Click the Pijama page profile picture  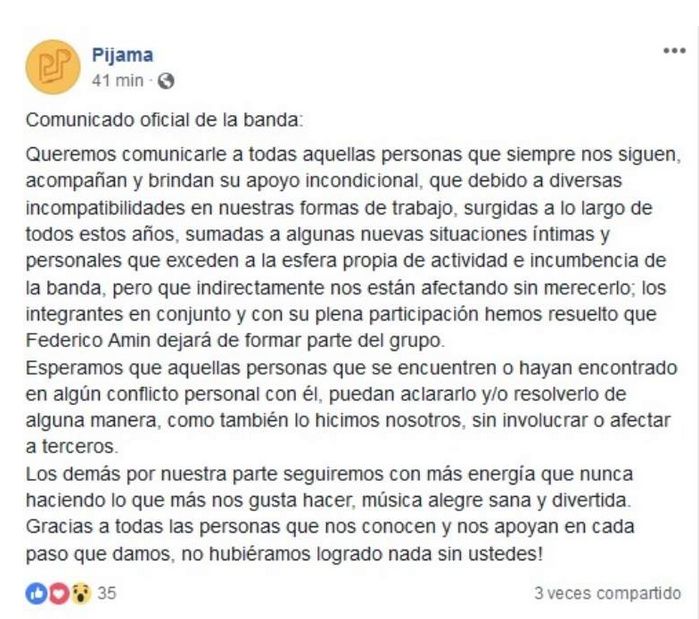pos(52,68)
